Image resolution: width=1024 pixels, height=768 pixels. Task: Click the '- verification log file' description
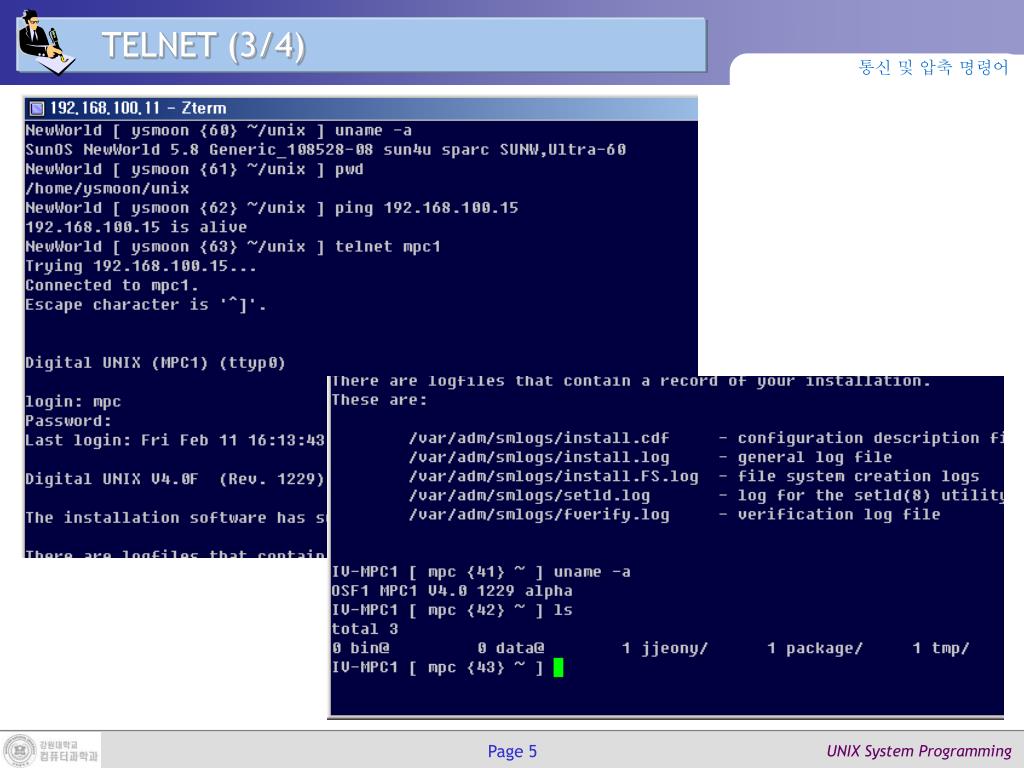tap(829, 515)
